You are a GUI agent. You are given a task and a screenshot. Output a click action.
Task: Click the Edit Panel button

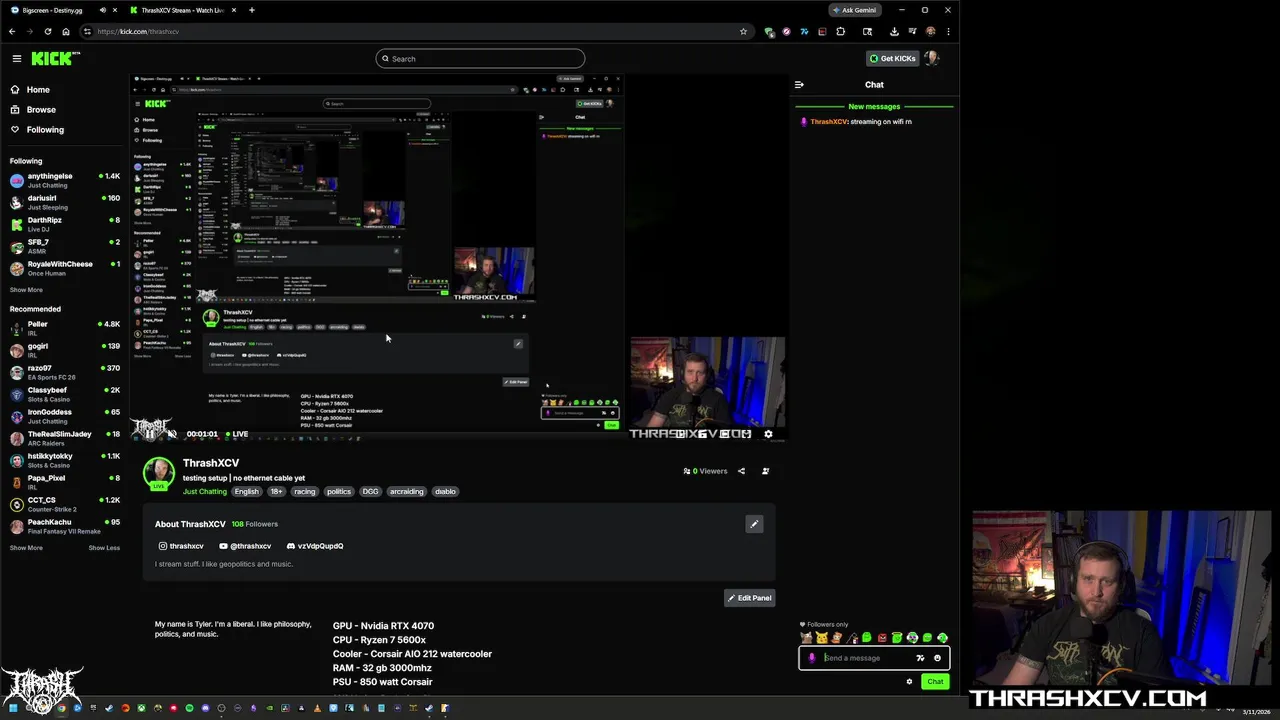point(749,598)
